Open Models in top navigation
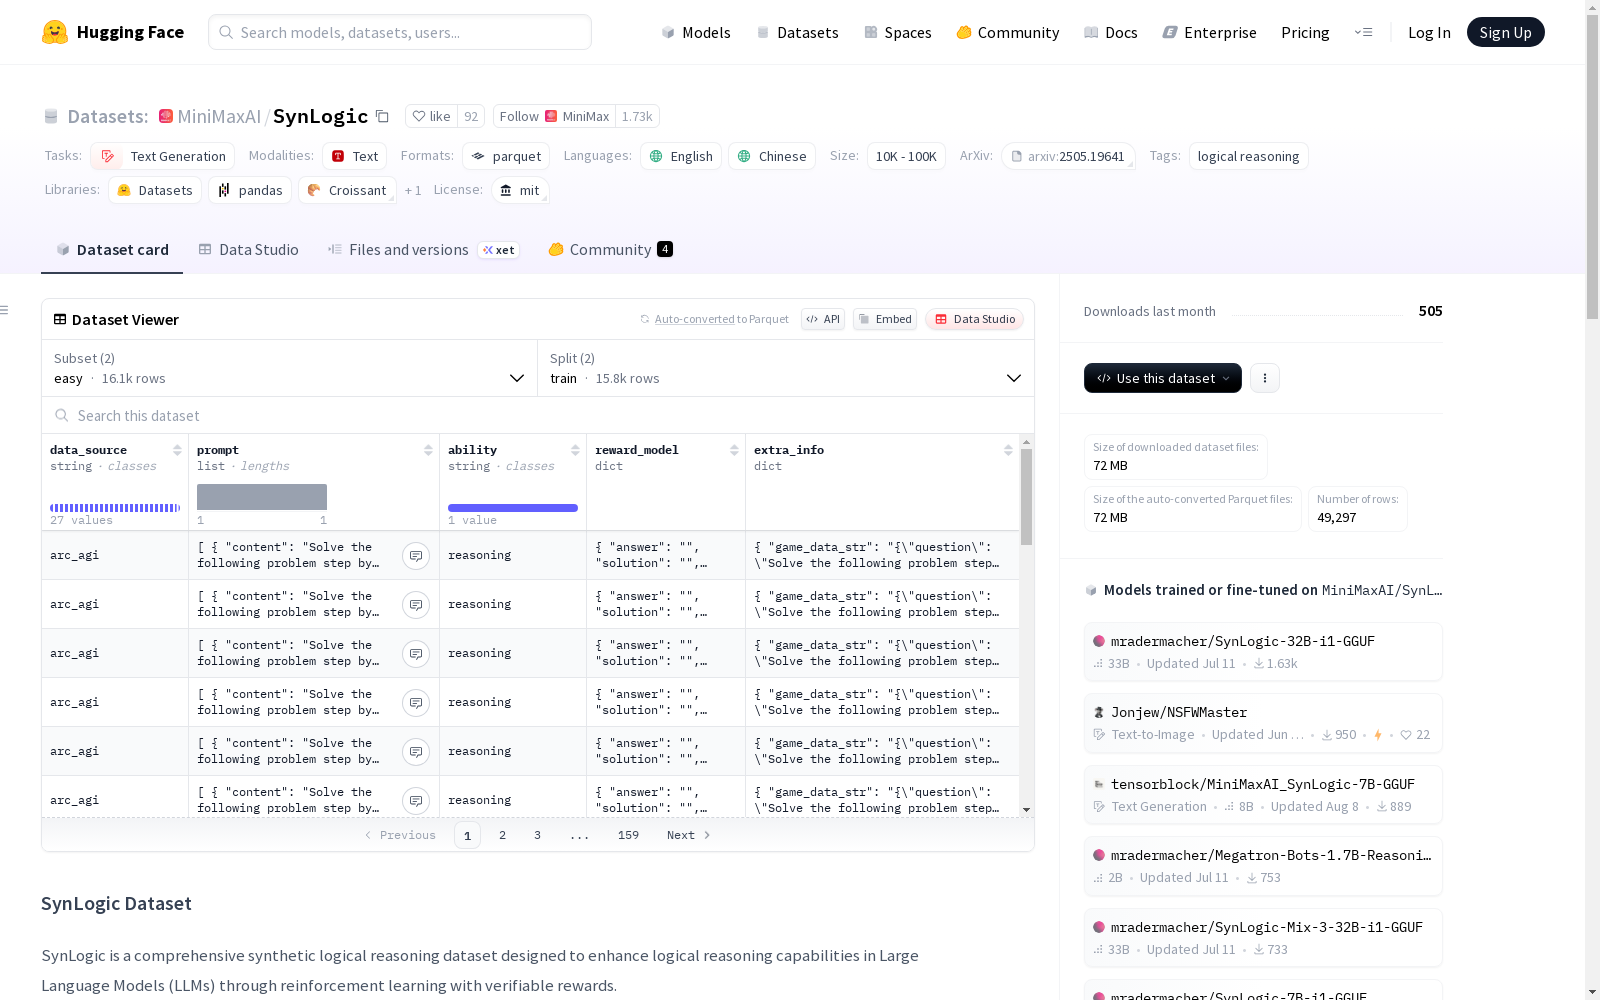 click(x=696, y=32)
